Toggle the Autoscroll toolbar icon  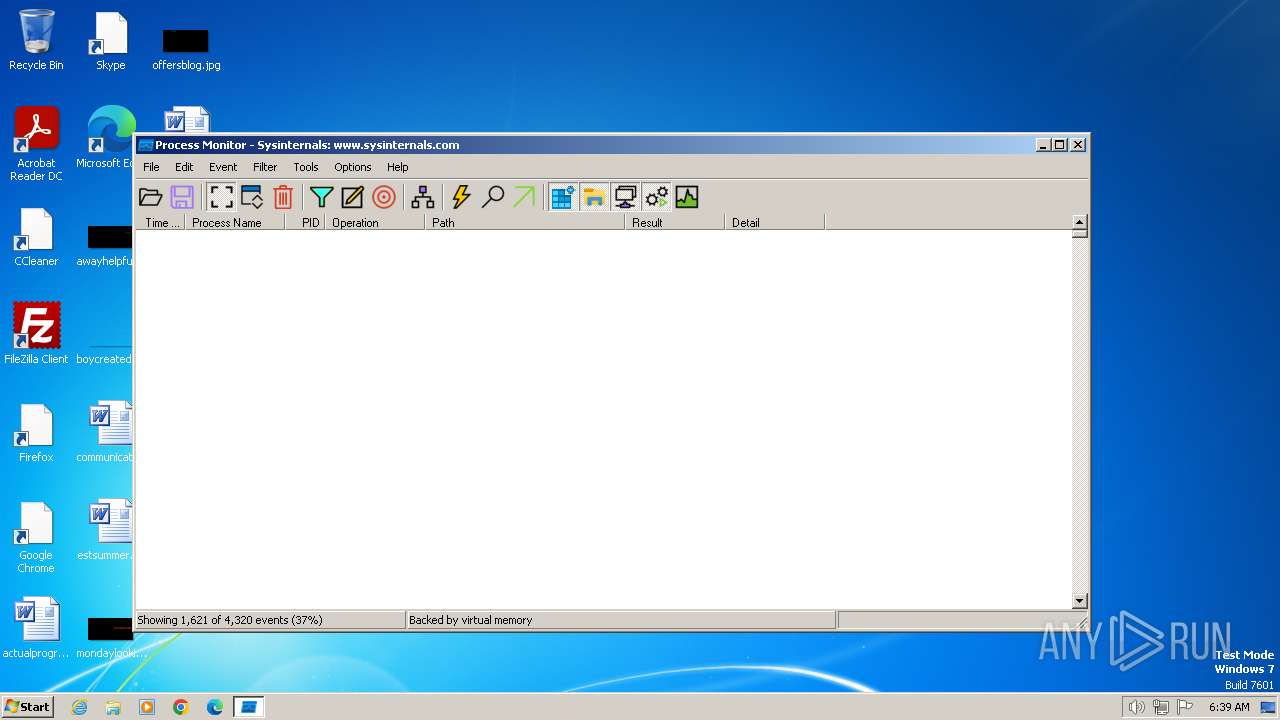[x=252, y=197]
